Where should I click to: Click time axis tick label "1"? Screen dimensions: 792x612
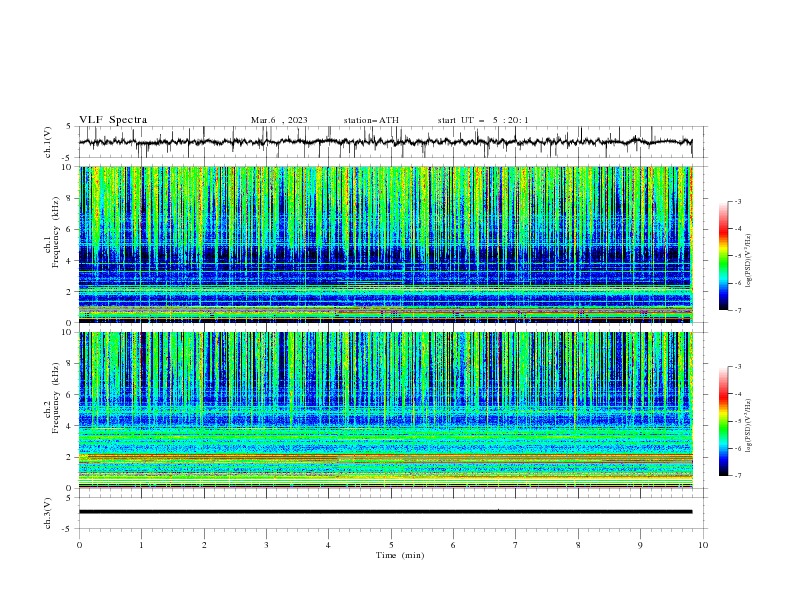pyautogui.click(x=141, y=545)
